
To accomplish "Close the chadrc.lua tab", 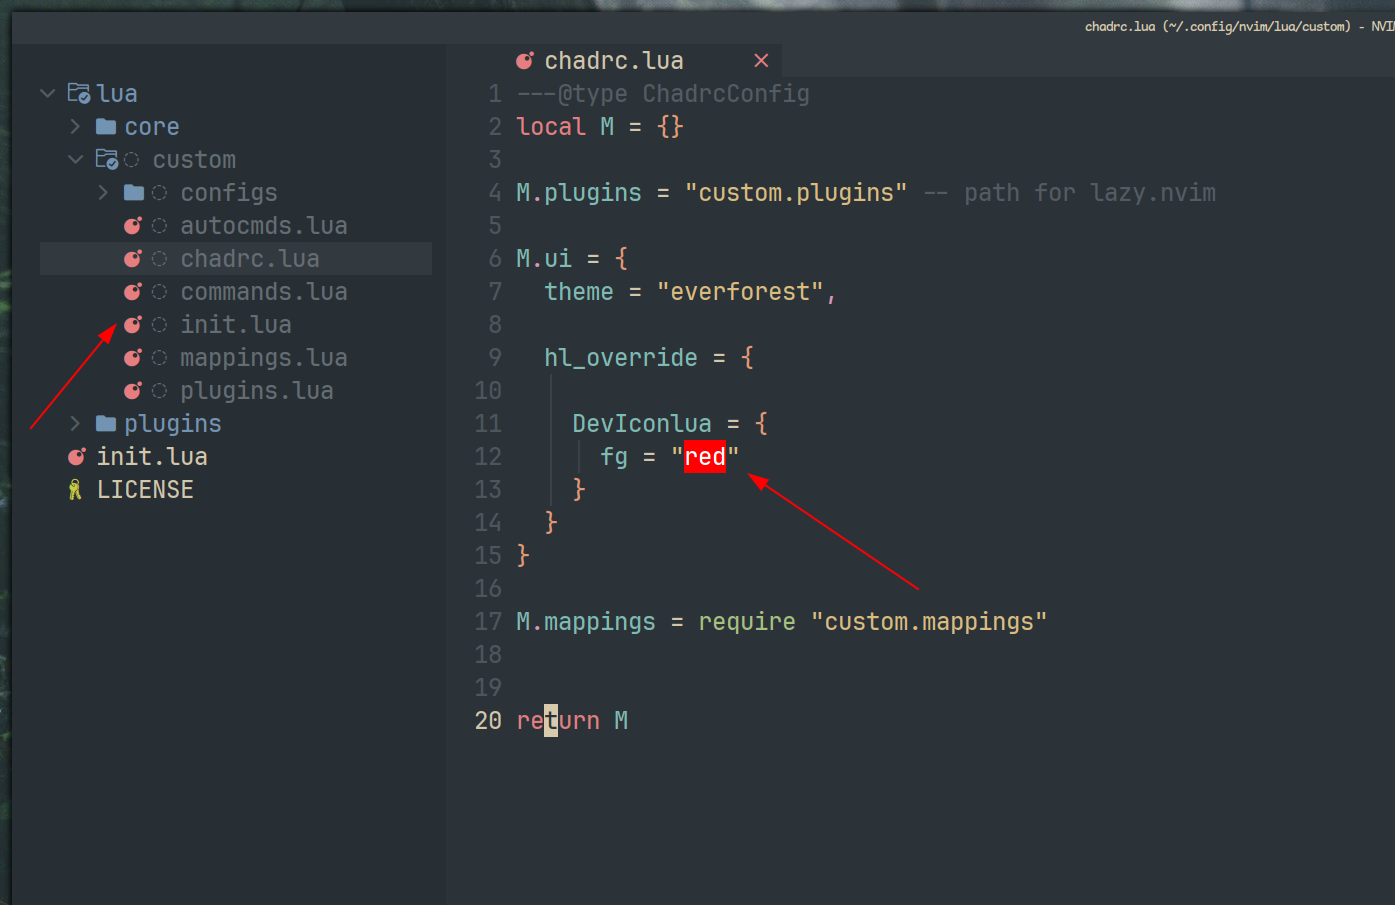I will click(x=761, y=61).
